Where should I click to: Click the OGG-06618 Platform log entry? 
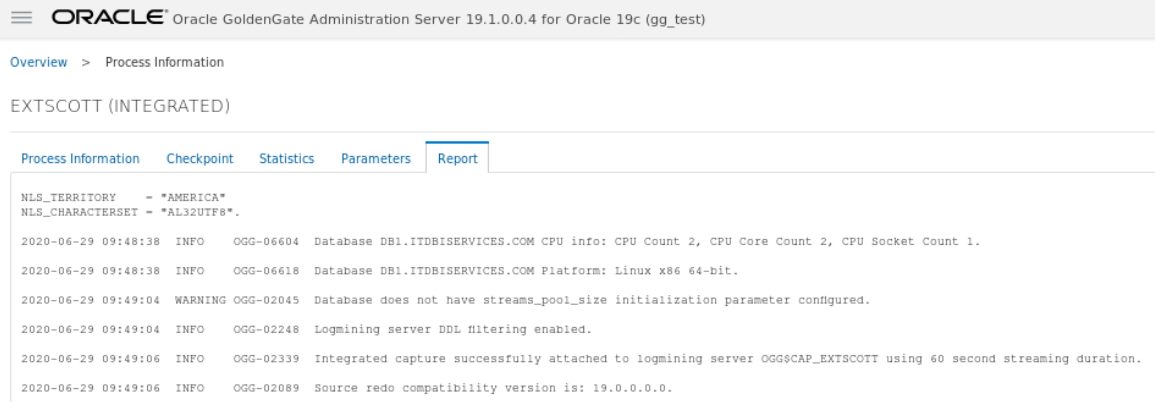(379, 271)
